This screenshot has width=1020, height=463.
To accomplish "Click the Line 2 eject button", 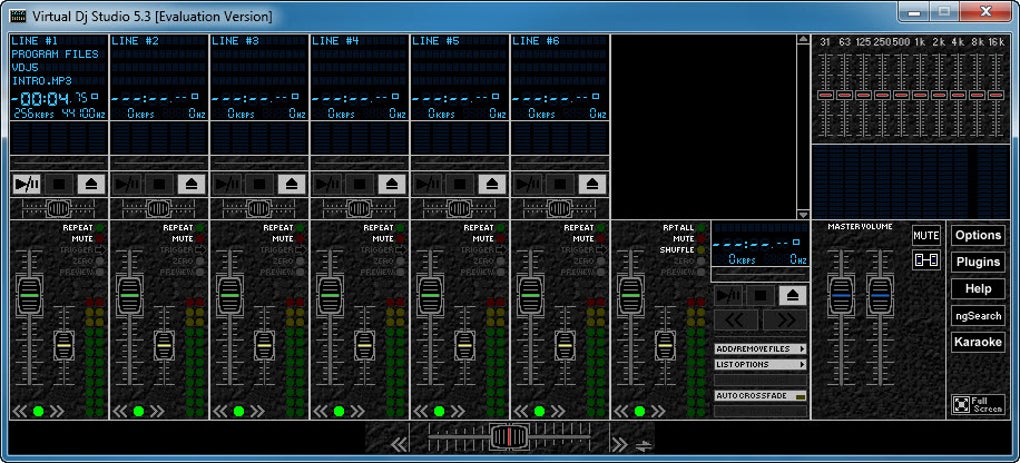I will point(191,184).
